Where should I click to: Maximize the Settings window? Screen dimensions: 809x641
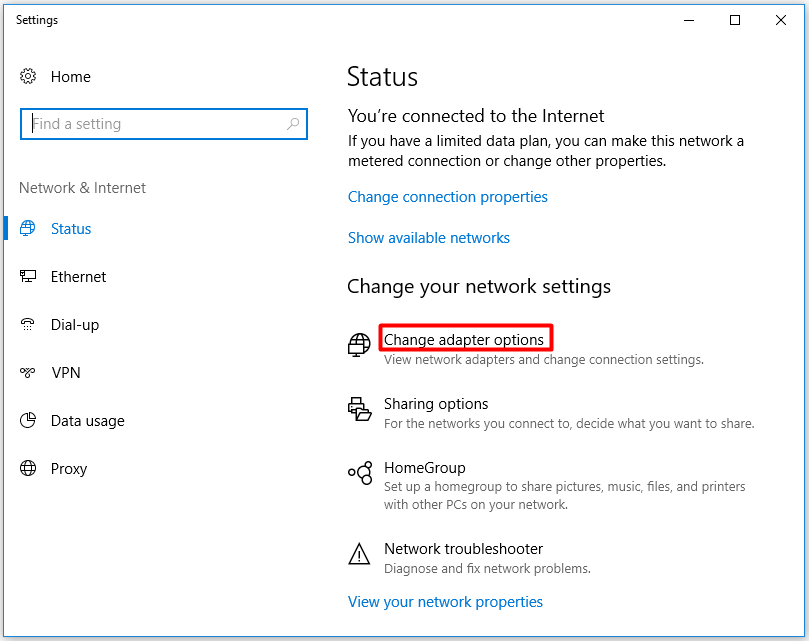coord(735,20)
